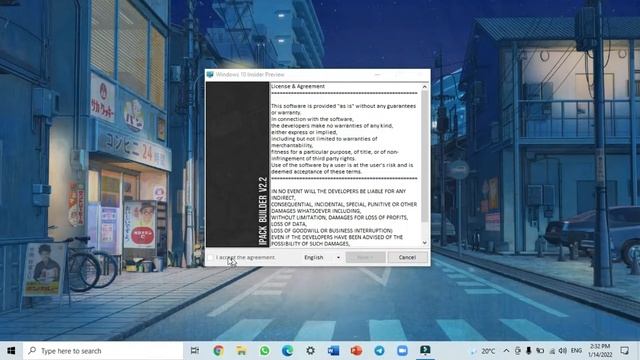Click the microphone tray icon
This screenshot has width=640, height=360.
529,351
